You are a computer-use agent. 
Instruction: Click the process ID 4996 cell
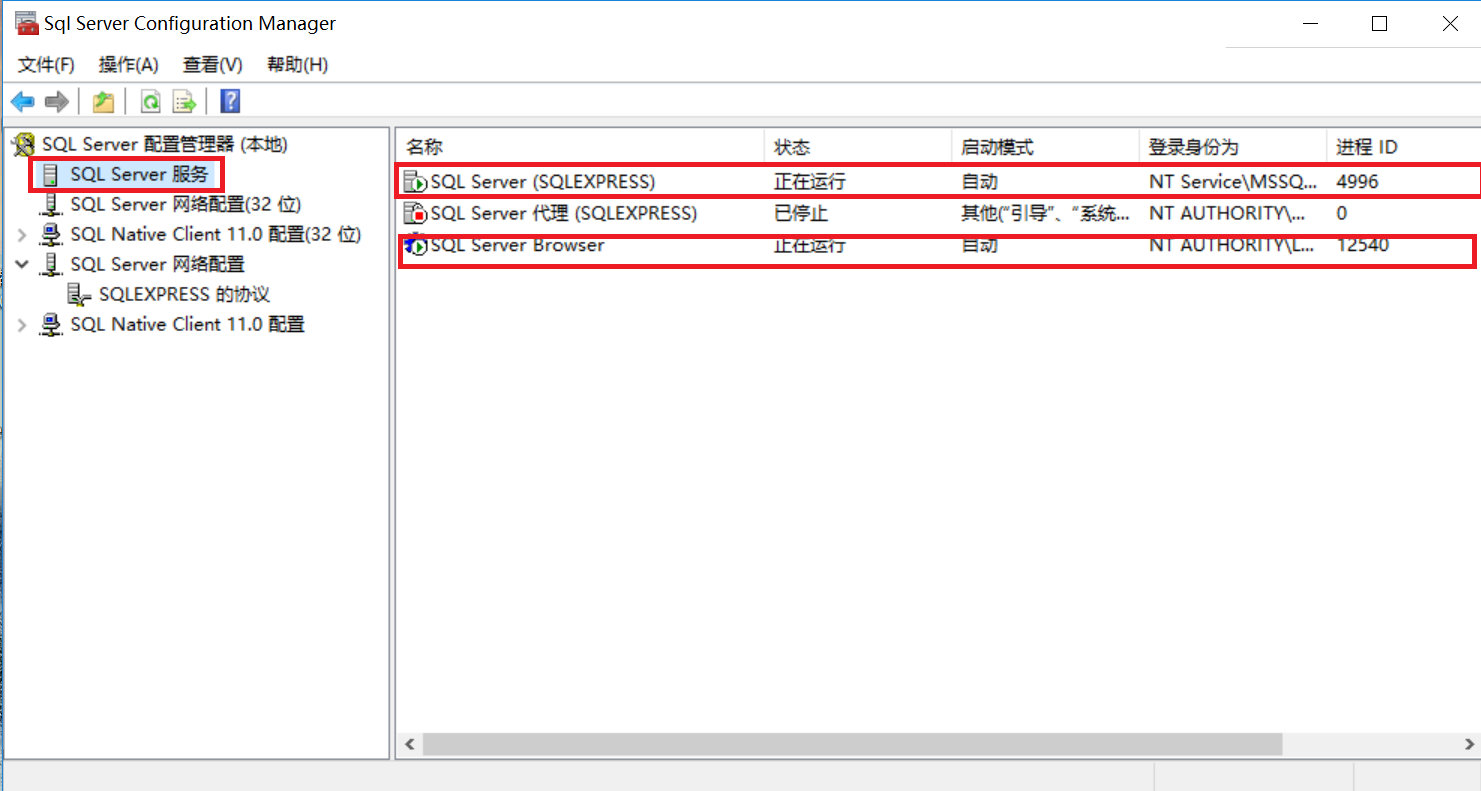pos(1356,182)
